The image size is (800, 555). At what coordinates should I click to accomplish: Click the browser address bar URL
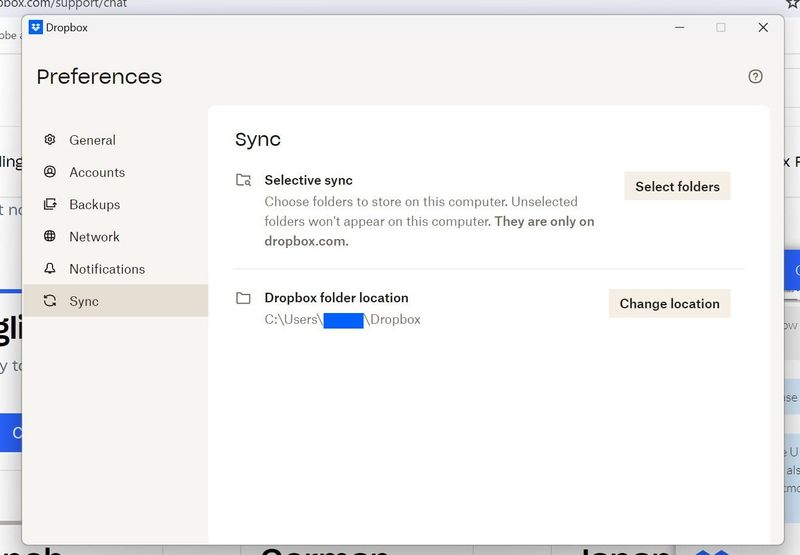[x=63, y=4]
